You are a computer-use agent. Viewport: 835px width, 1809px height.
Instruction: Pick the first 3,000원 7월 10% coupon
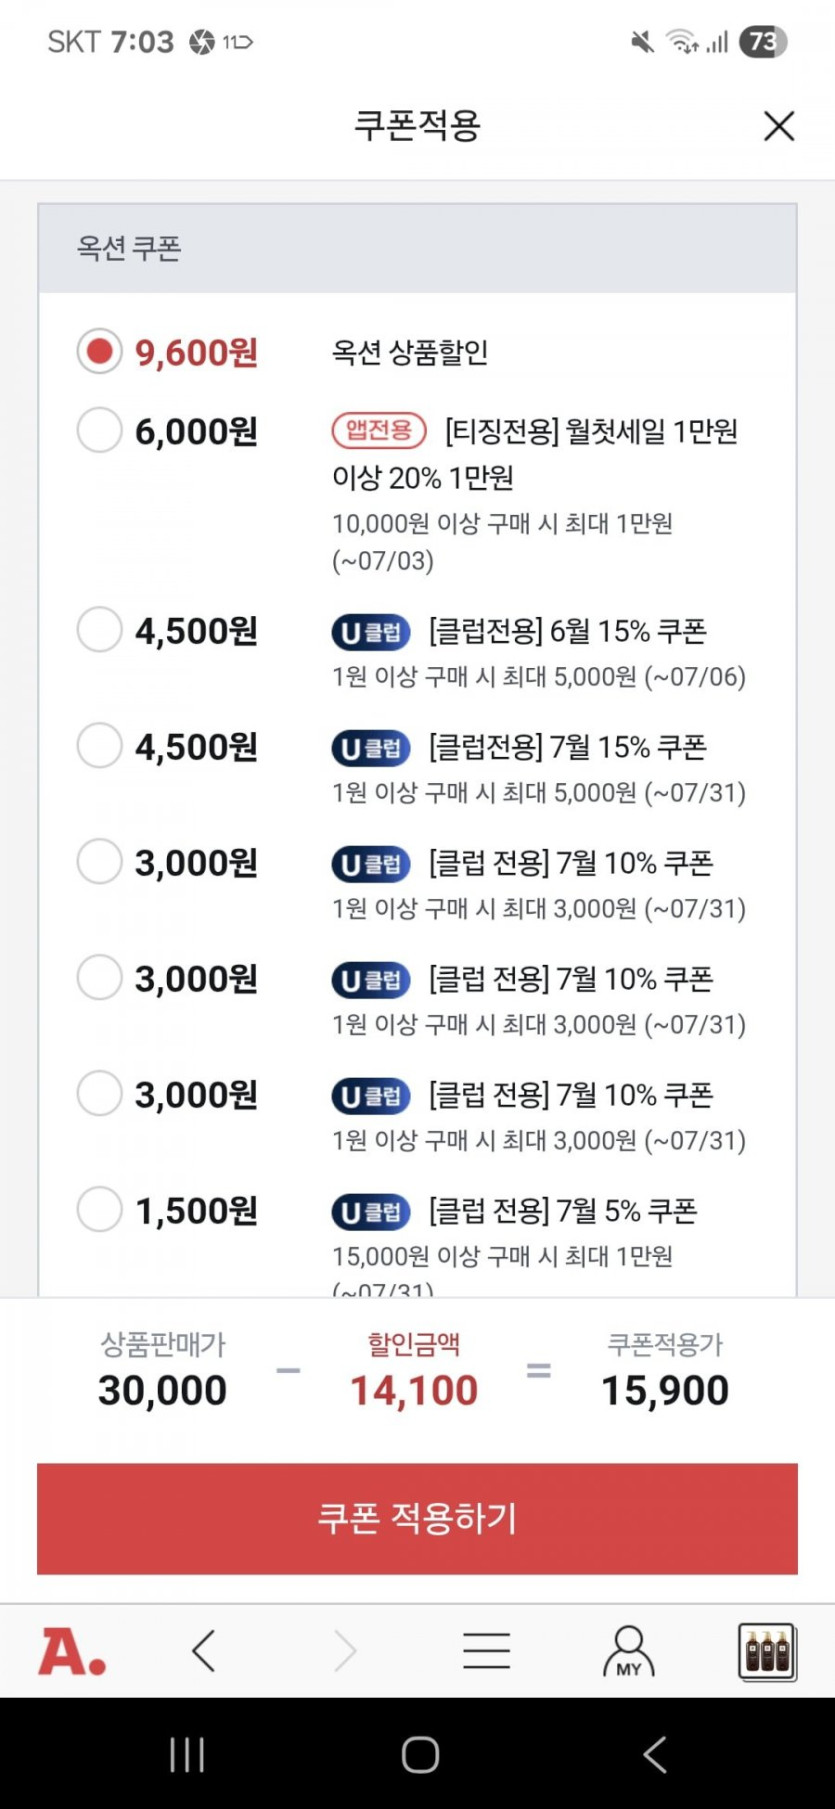[x=100, y=862]
